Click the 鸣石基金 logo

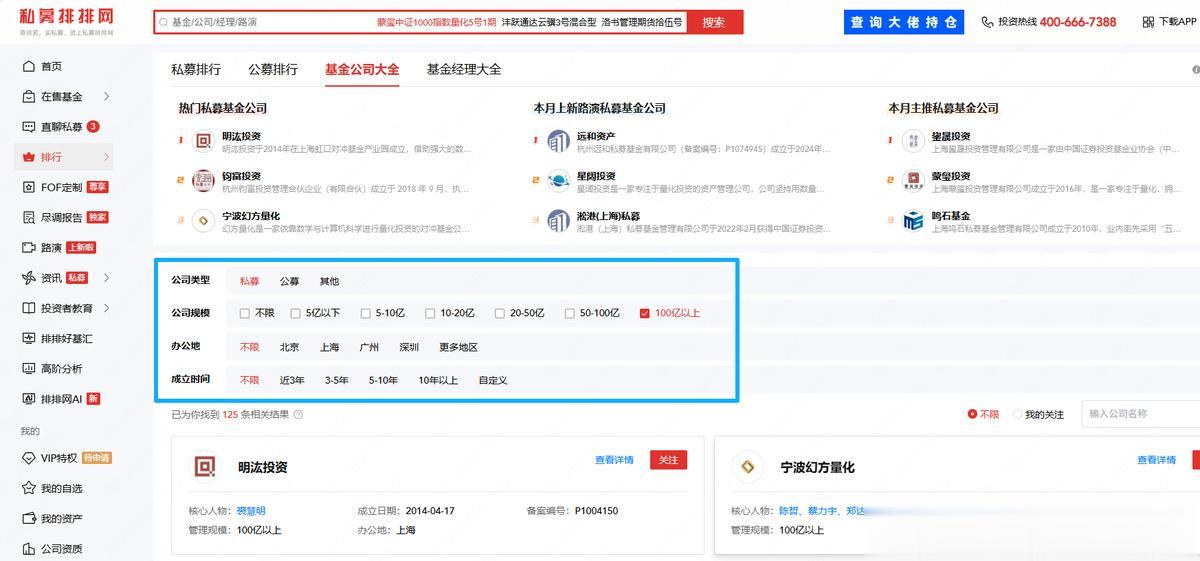913,221
